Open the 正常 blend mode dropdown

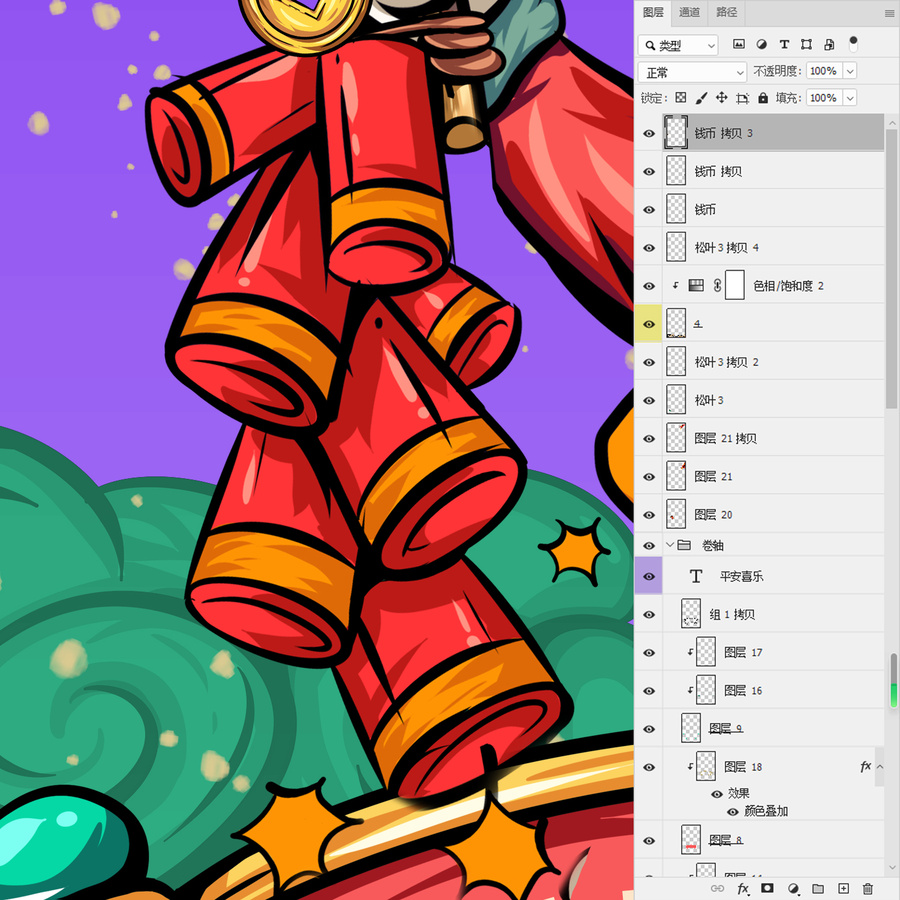pyautogui.click(x=692, y=72)
